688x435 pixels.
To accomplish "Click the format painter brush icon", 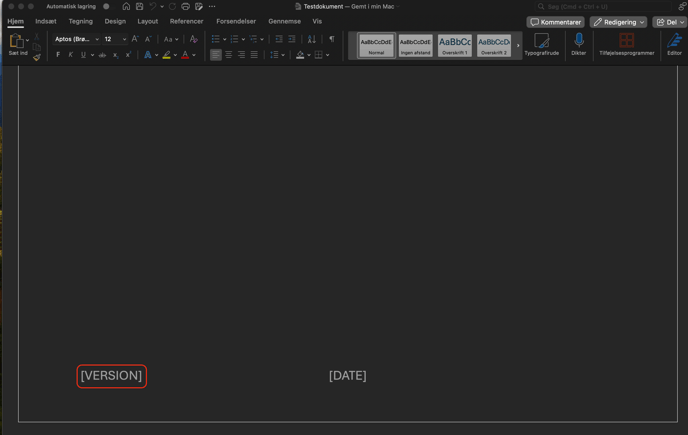I will pos(37,57).
